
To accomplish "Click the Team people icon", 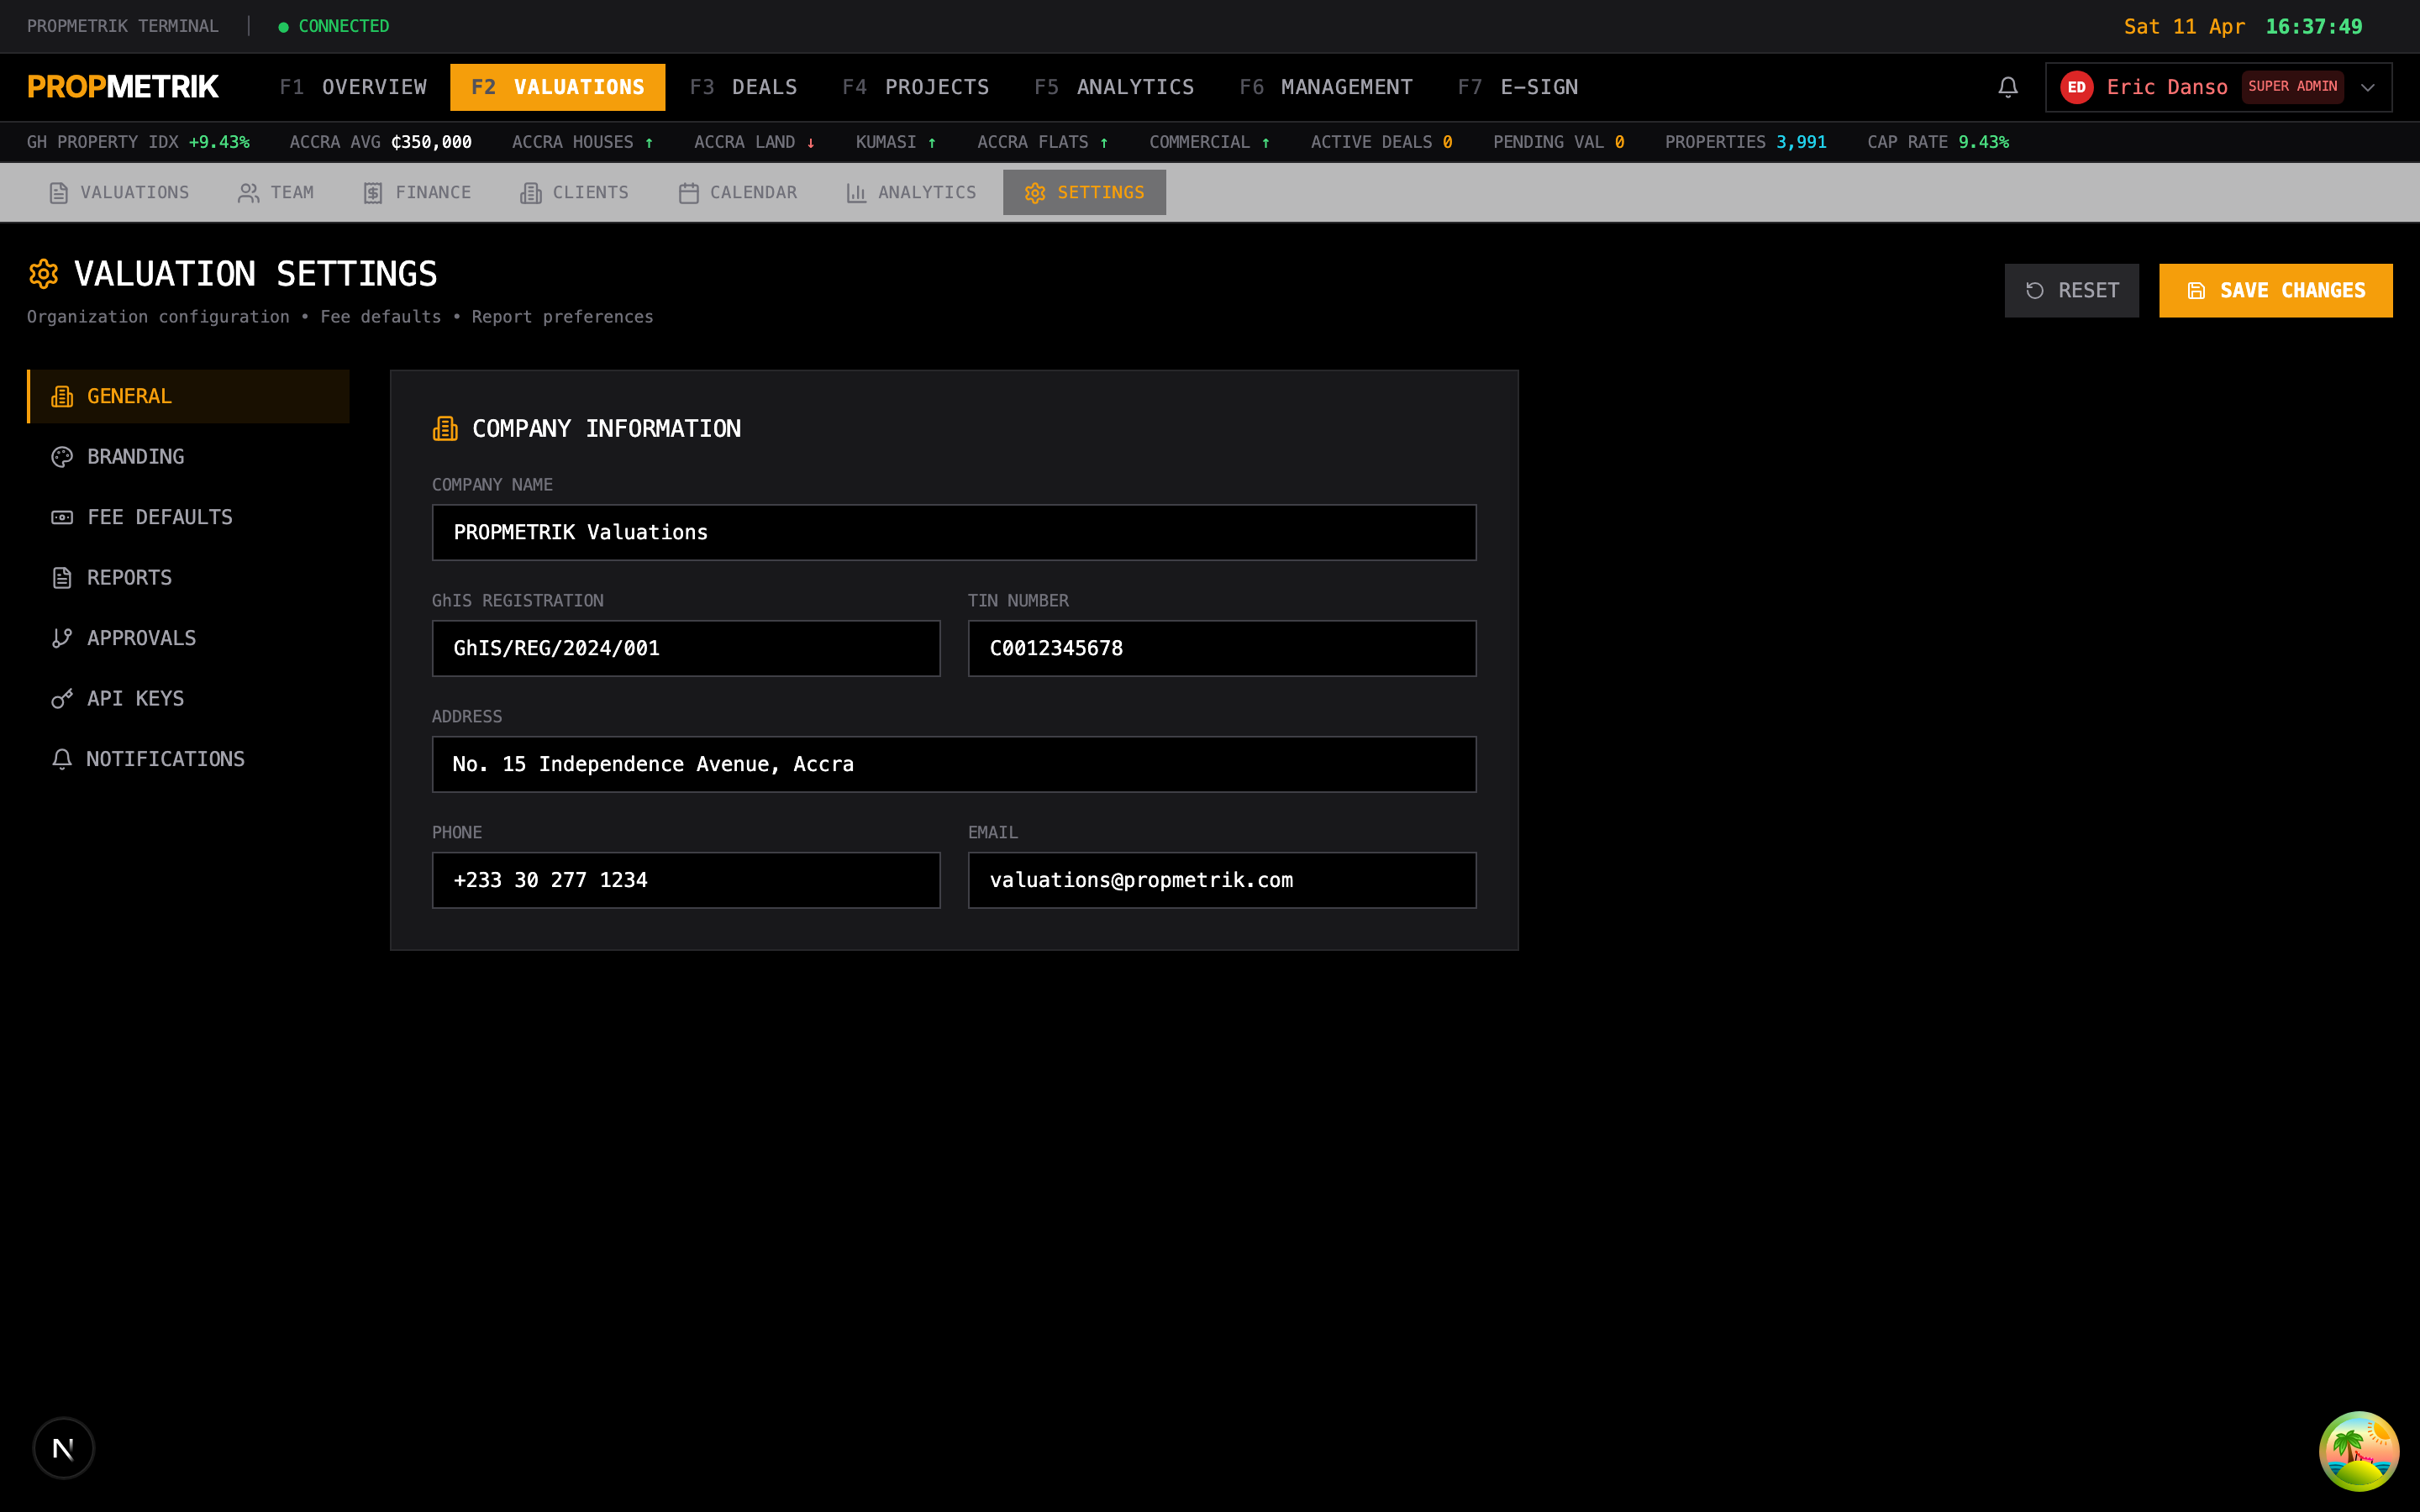I will pos(248,193).
